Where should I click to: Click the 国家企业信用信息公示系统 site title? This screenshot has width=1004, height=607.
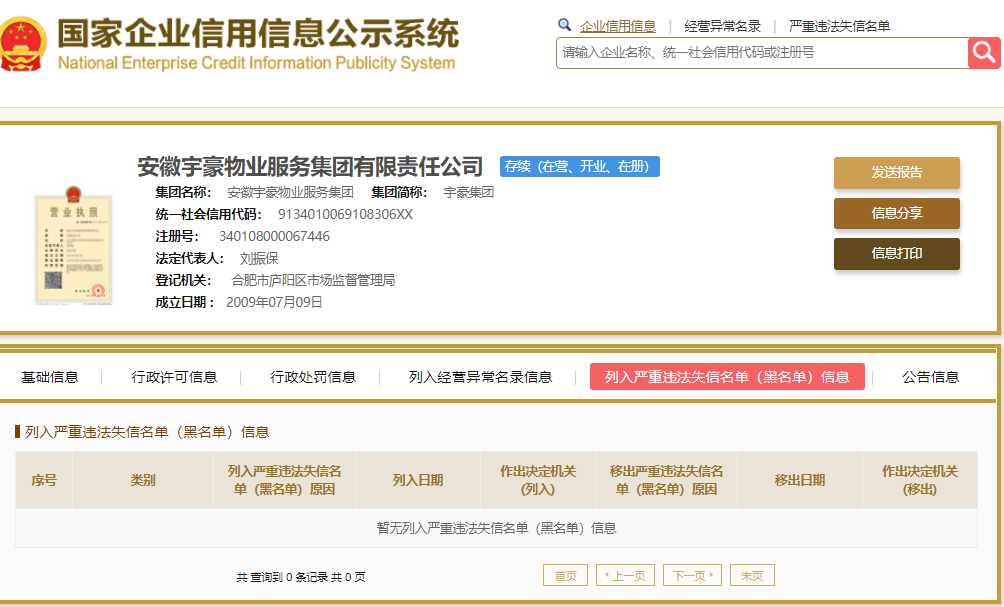click(x=258, y=33)
